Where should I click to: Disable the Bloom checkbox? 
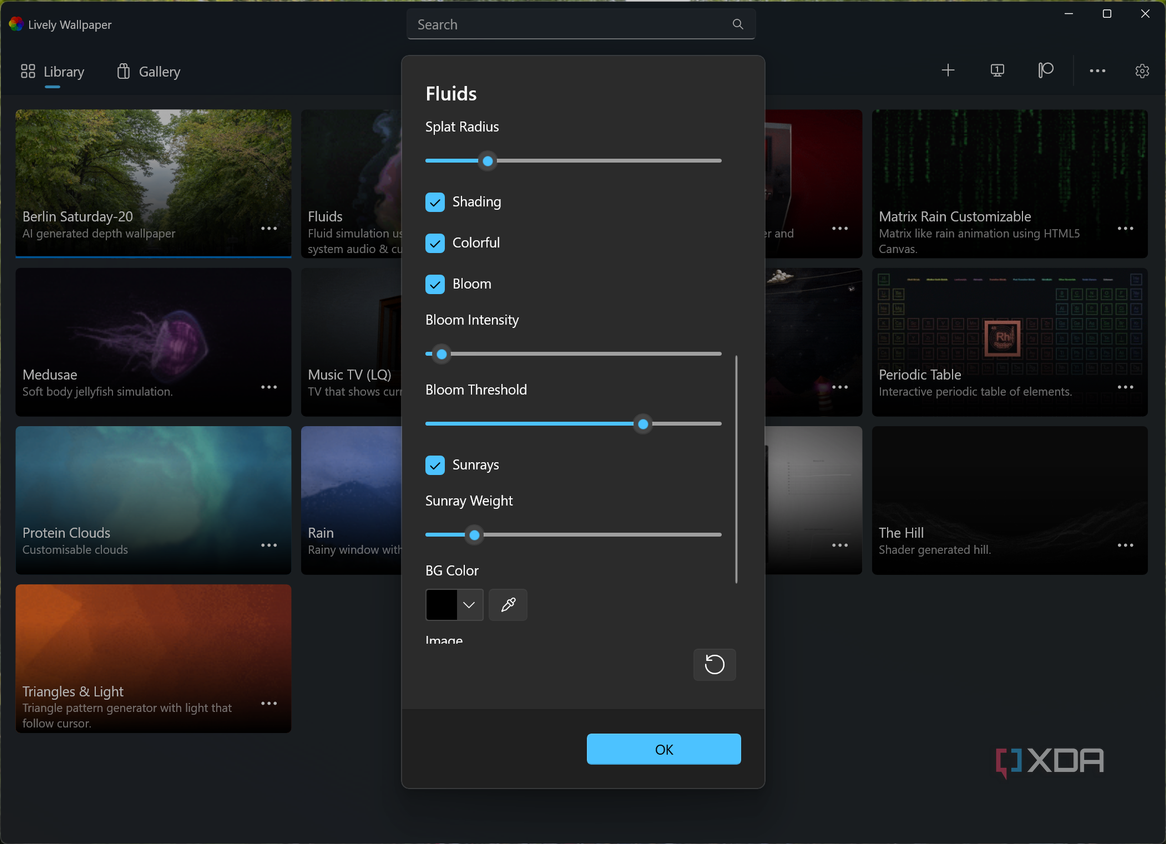(435, 284)
